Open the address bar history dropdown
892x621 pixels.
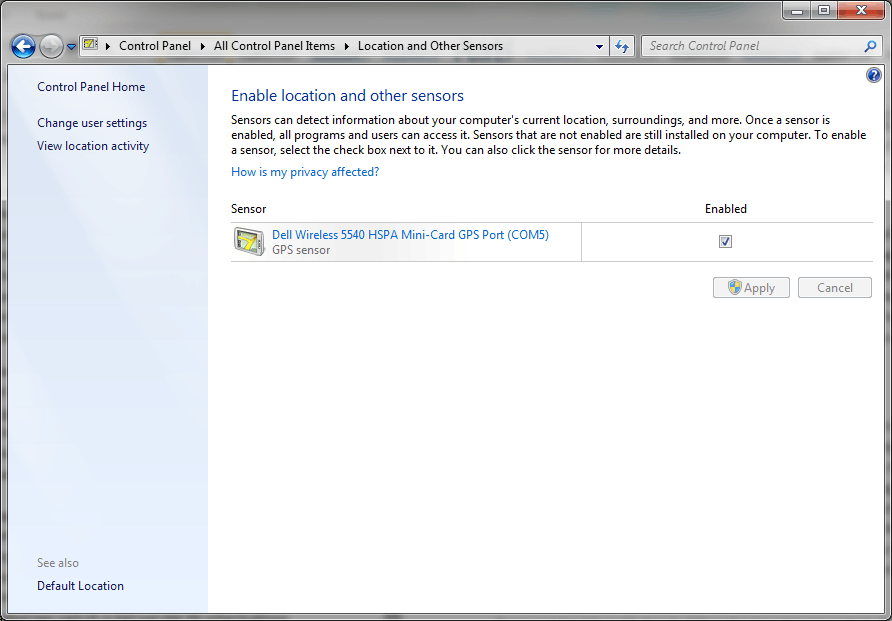[x=599, y=47]
